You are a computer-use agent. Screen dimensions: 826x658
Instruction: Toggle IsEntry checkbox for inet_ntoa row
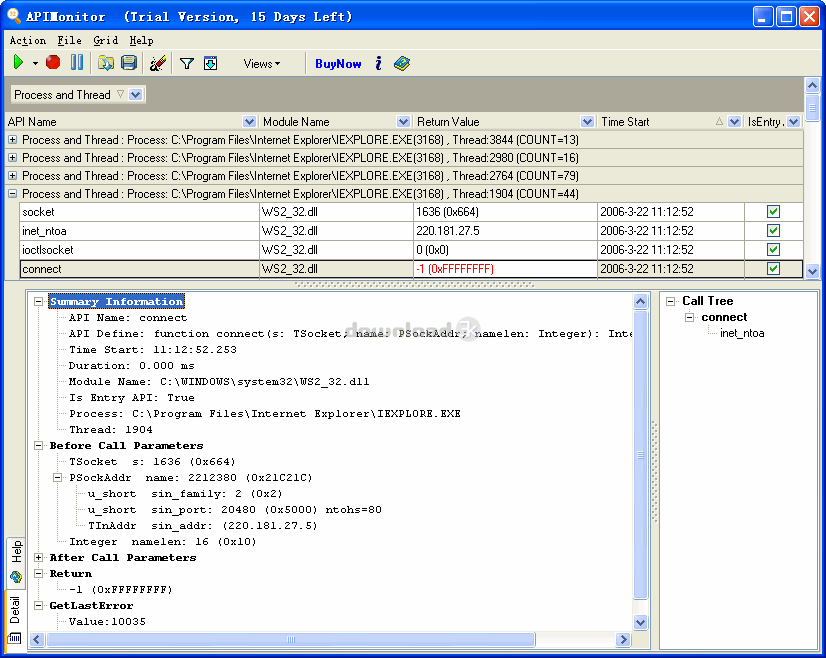click(773, 231)
